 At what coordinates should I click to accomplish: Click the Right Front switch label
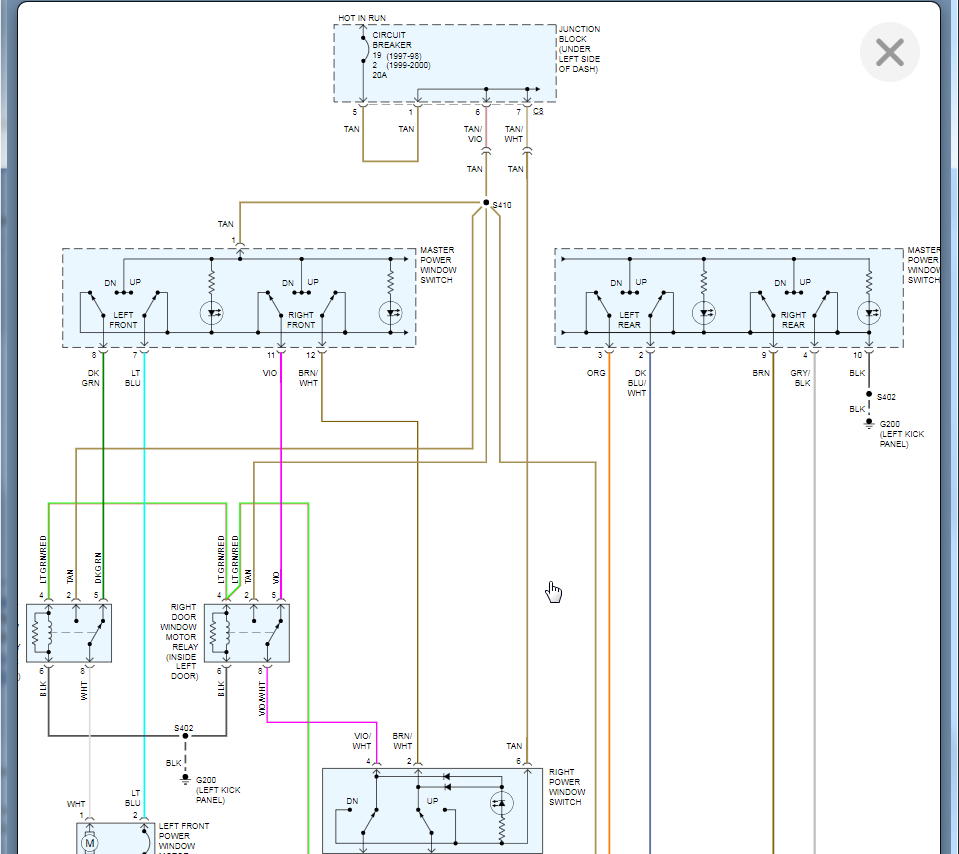(x=301, y=320)
